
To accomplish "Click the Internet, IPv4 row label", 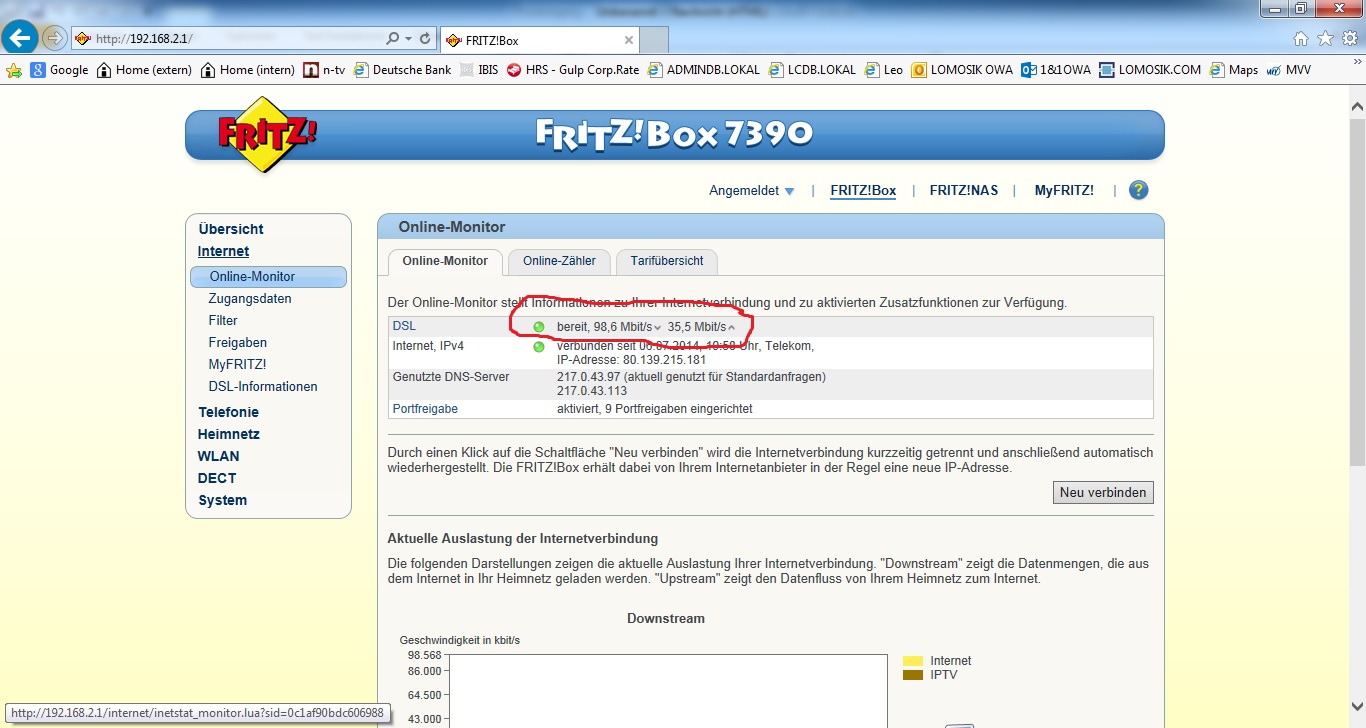I will 428,346.
